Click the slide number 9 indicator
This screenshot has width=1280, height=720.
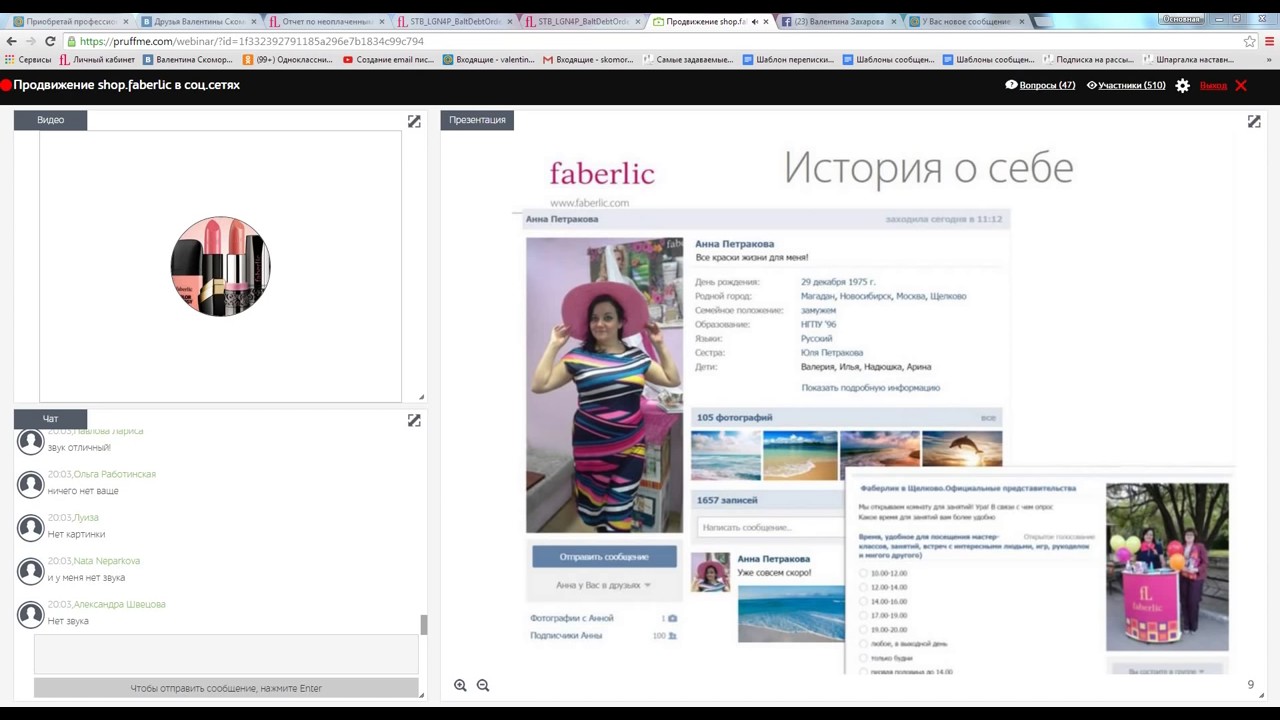(1250, 685)
